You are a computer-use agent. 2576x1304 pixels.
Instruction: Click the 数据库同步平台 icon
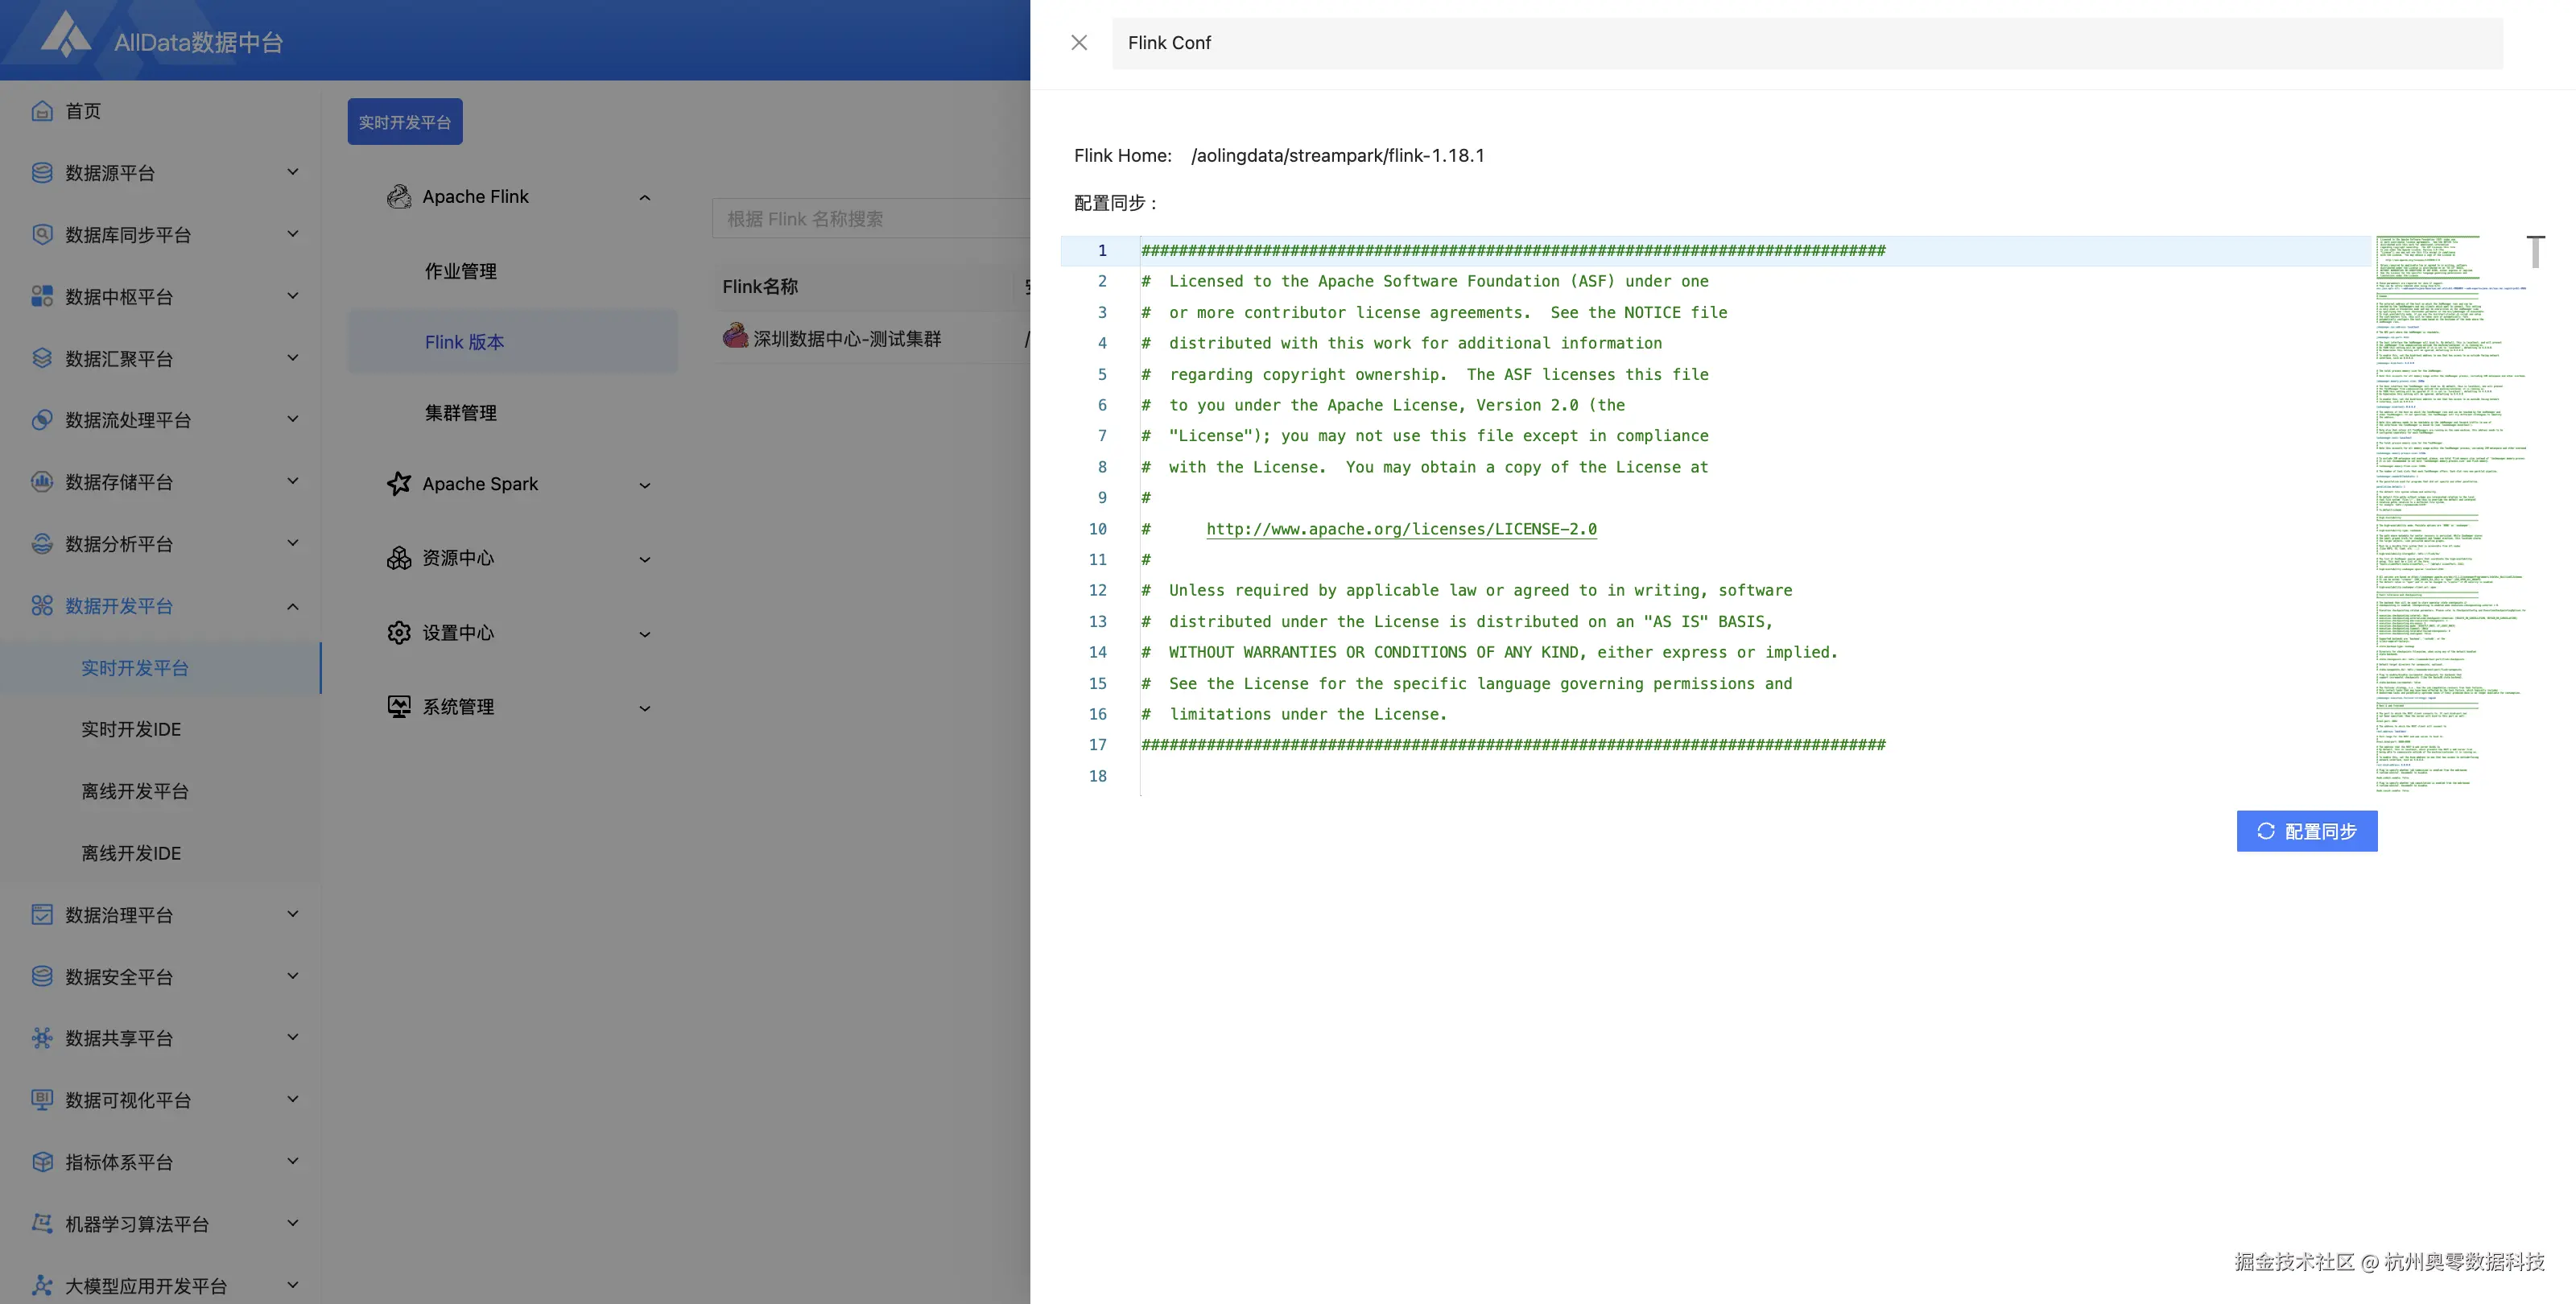(x=42, y=235)
